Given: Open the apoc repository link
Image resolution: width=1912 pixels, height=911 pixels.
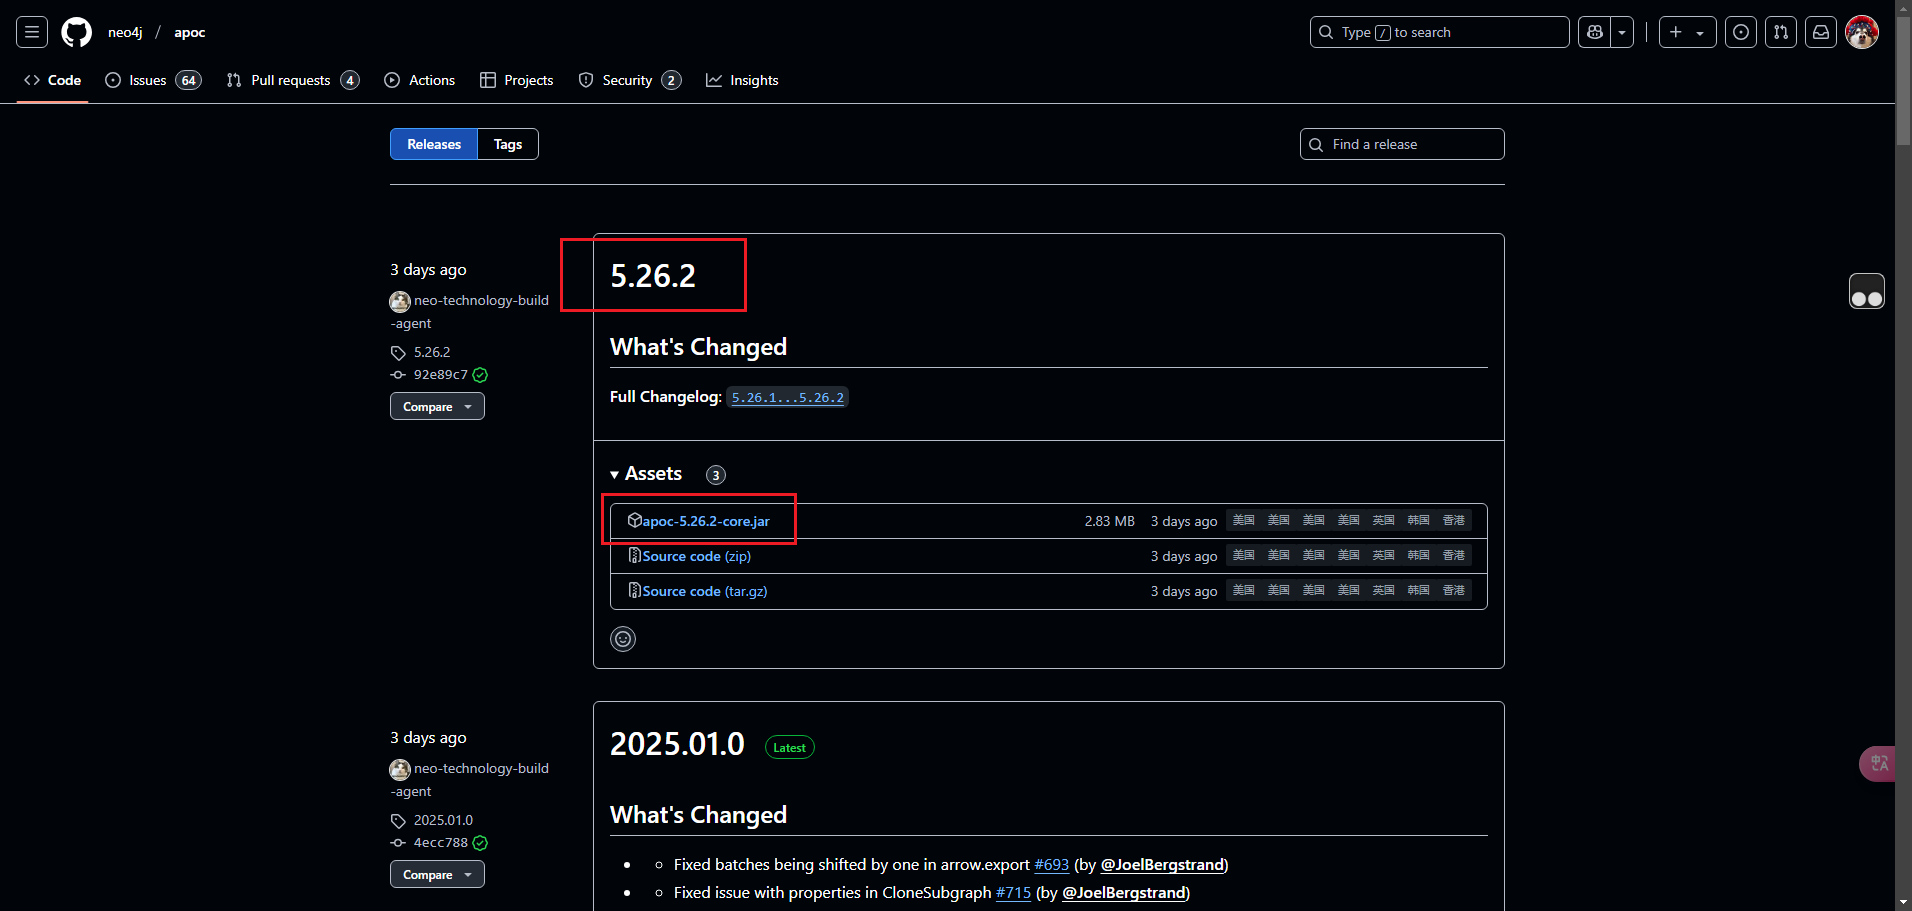Looking at the screenshot, I should pos(190,32).
